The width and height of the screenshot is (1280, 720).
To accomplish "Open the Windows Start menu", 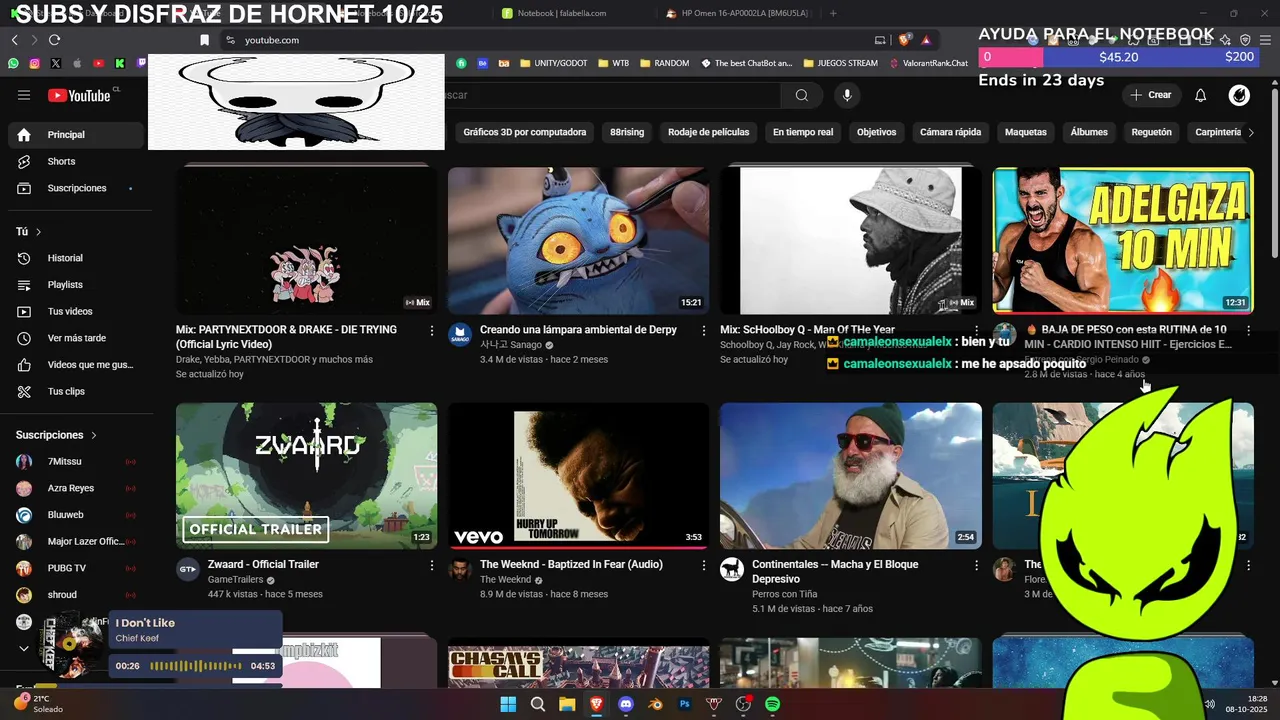I will pos(508,704).
